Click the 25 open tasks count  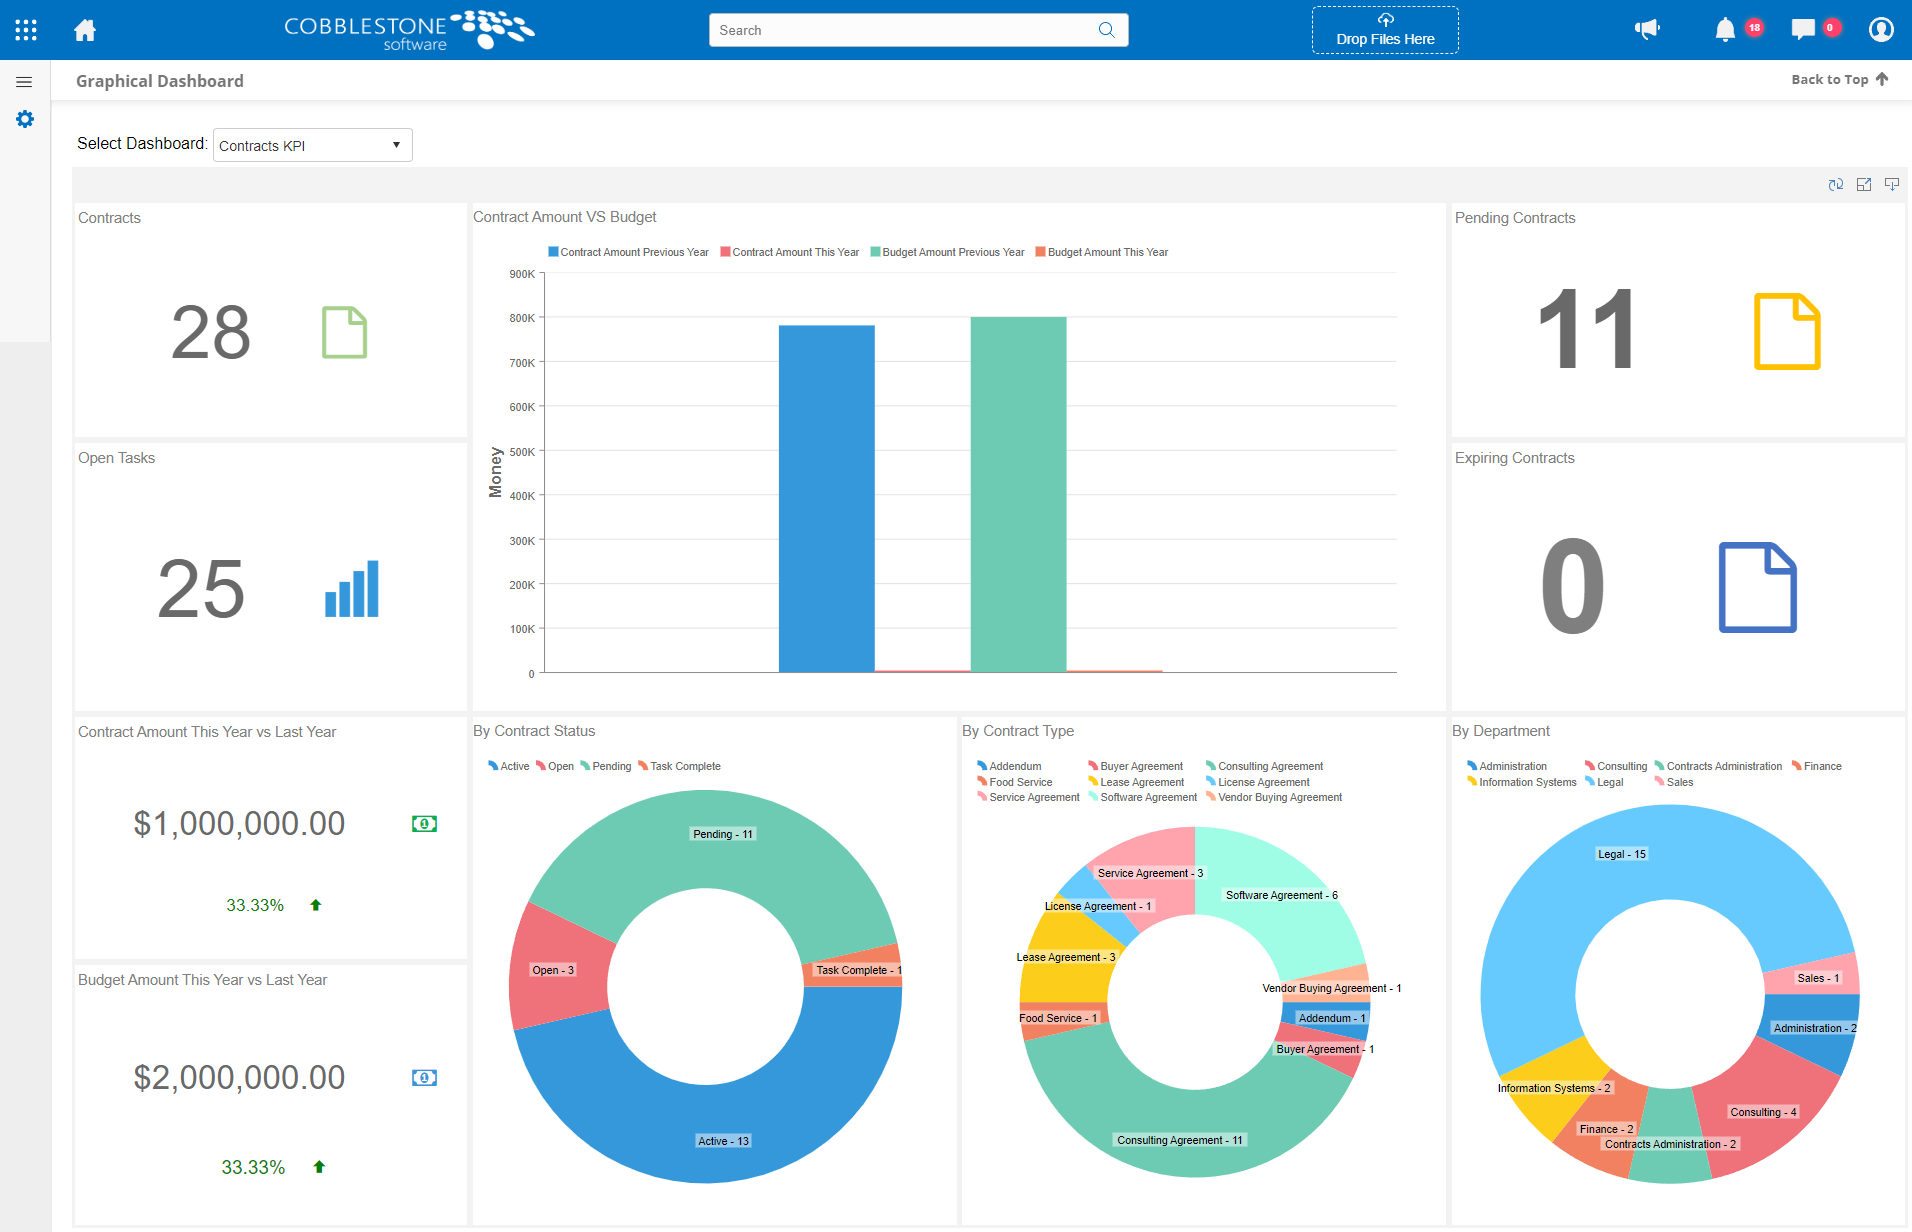point(201,589)
